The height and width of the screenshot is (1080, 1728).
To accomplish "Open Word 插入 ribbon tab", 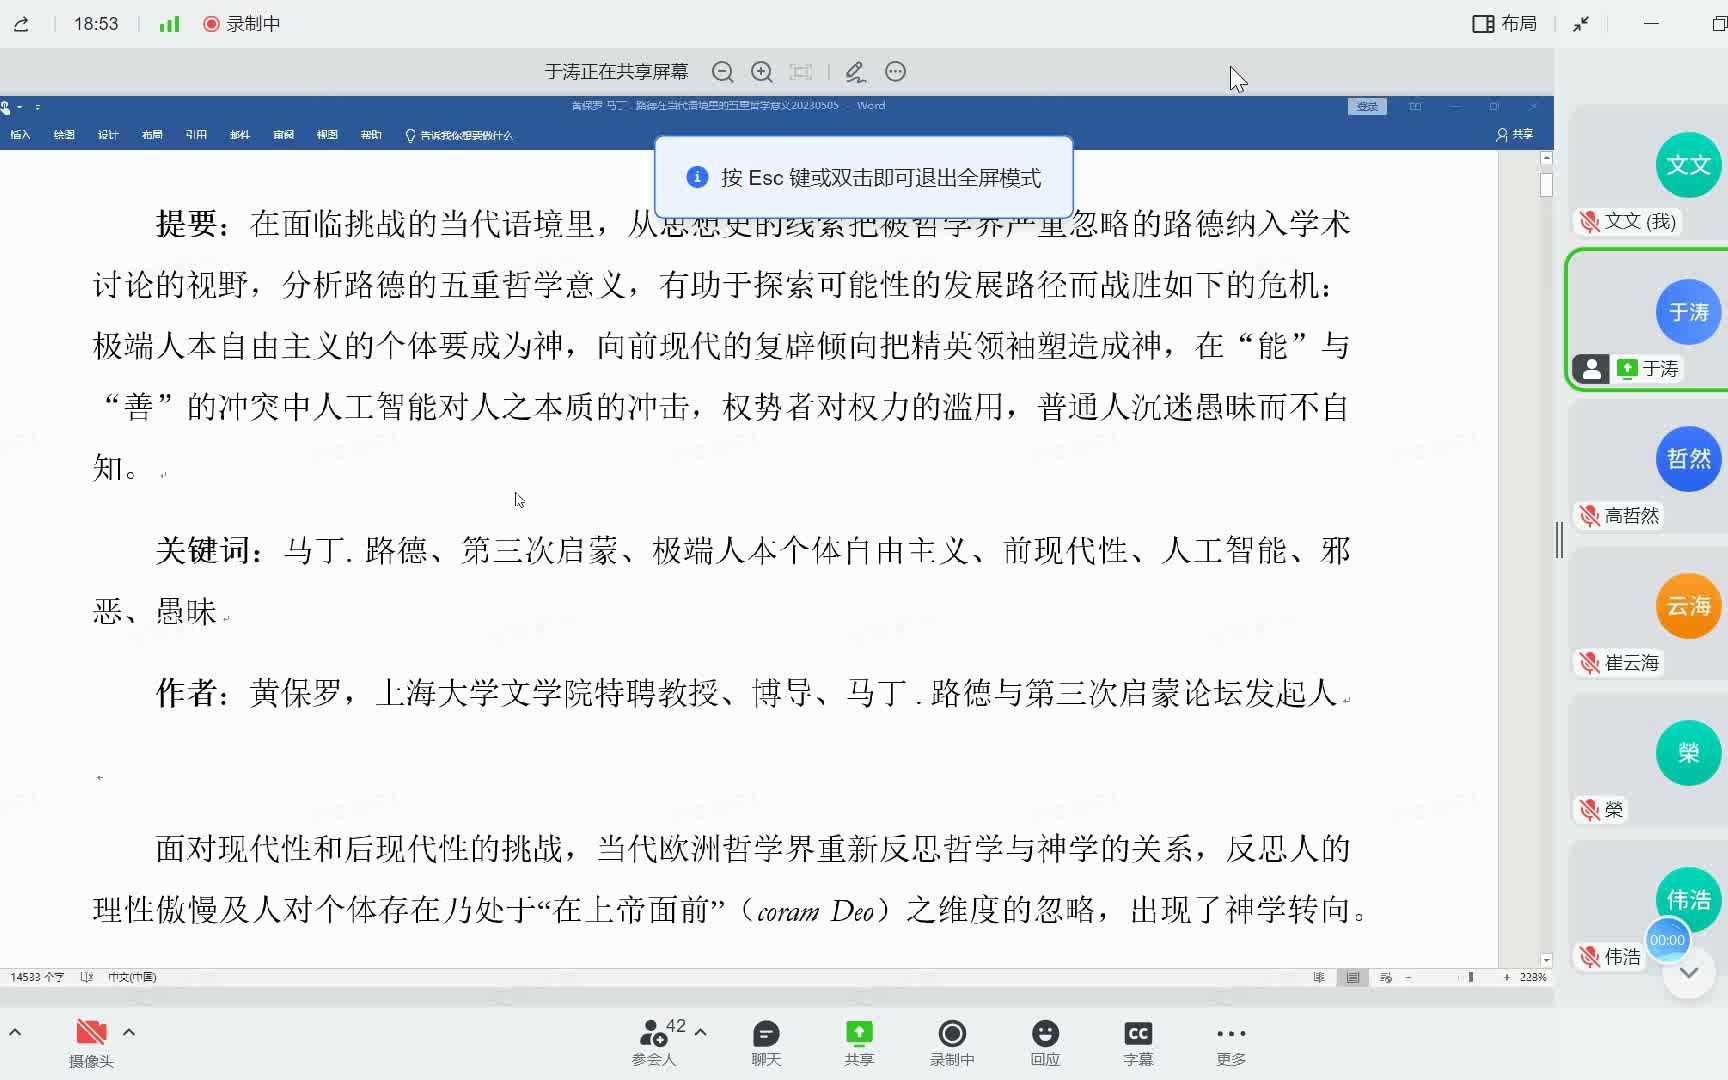I will tap(20, 135).
